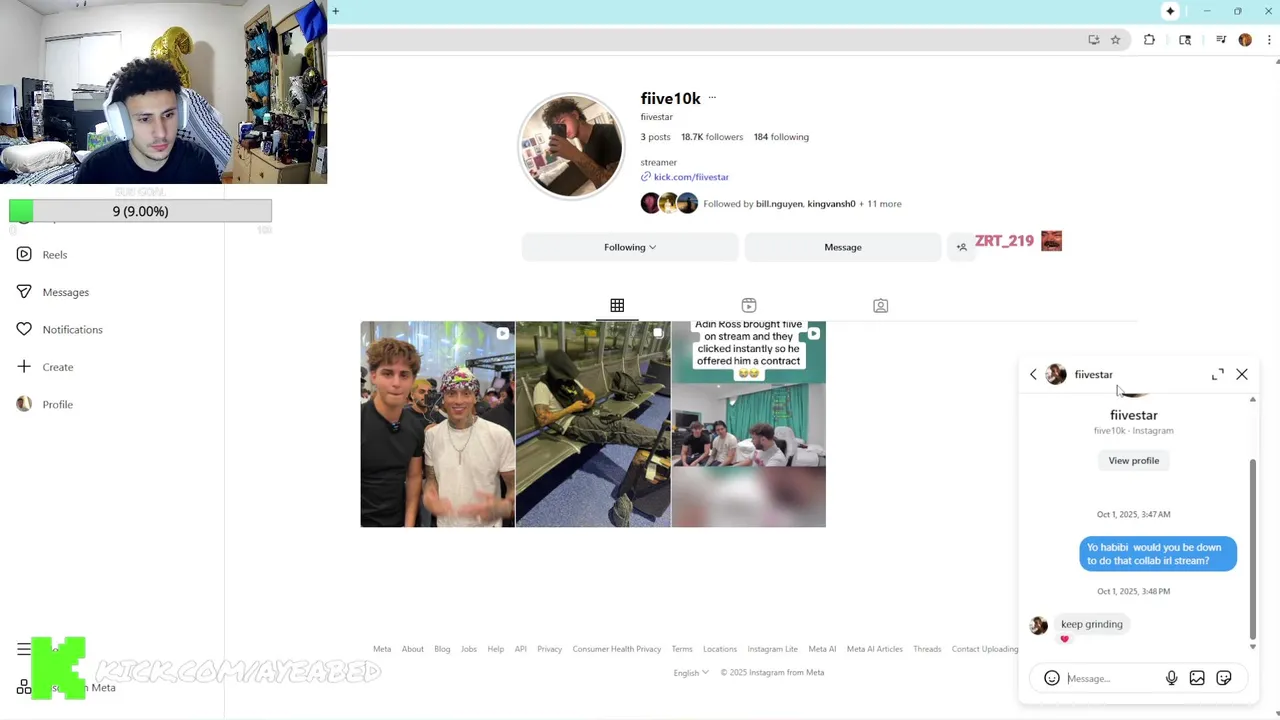Click the fiivestar name in chat header
Screen dimensions: 1280x720
(x=1093, y=374)
